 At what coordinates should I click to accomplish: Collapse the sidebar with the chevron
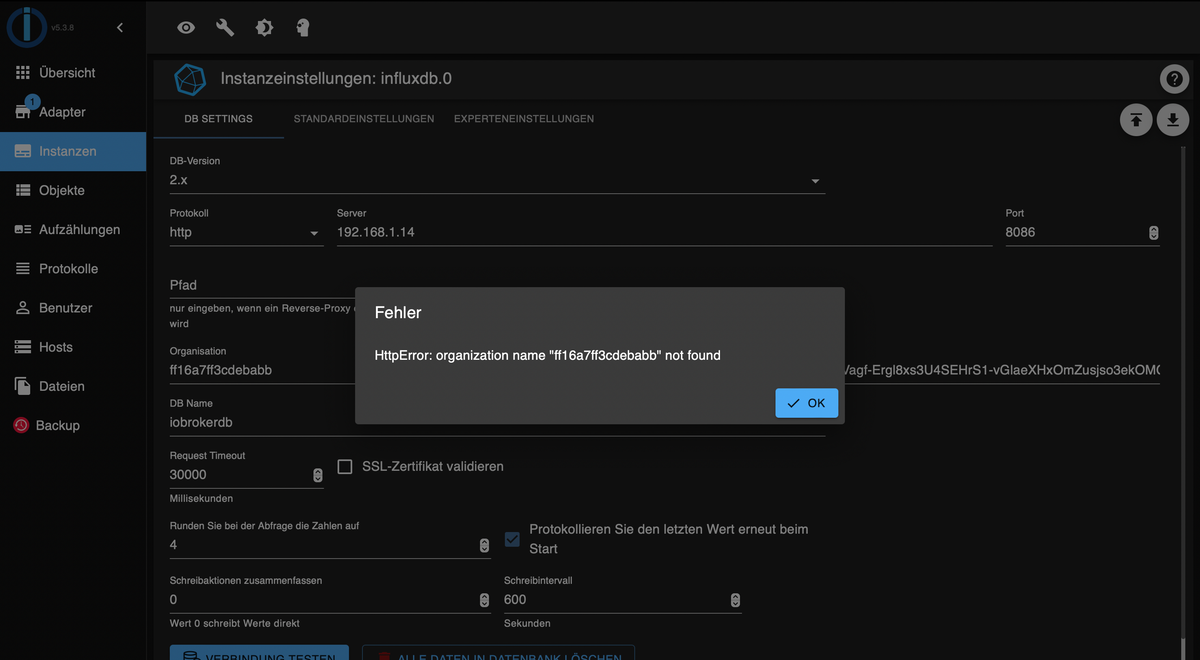click(120, 27)
